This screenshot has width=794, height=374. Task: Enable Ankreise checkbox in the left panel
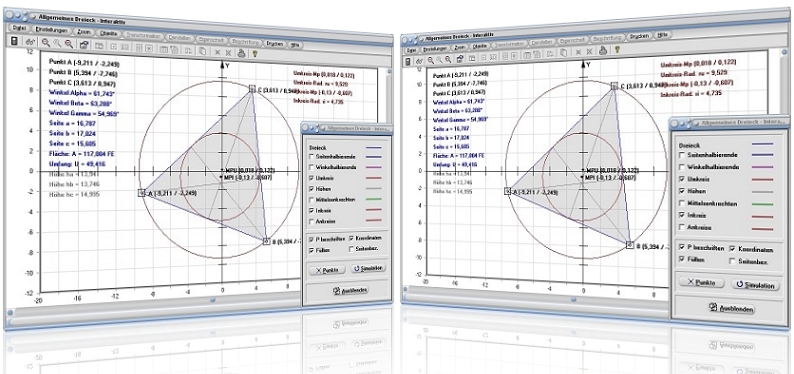coord(311,221)
